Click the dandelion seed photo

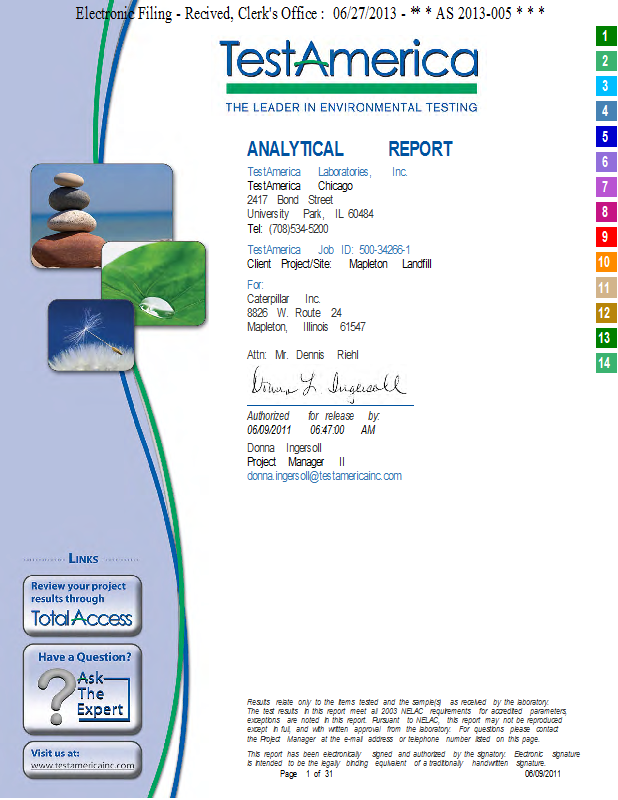click(x=91, y=335)
